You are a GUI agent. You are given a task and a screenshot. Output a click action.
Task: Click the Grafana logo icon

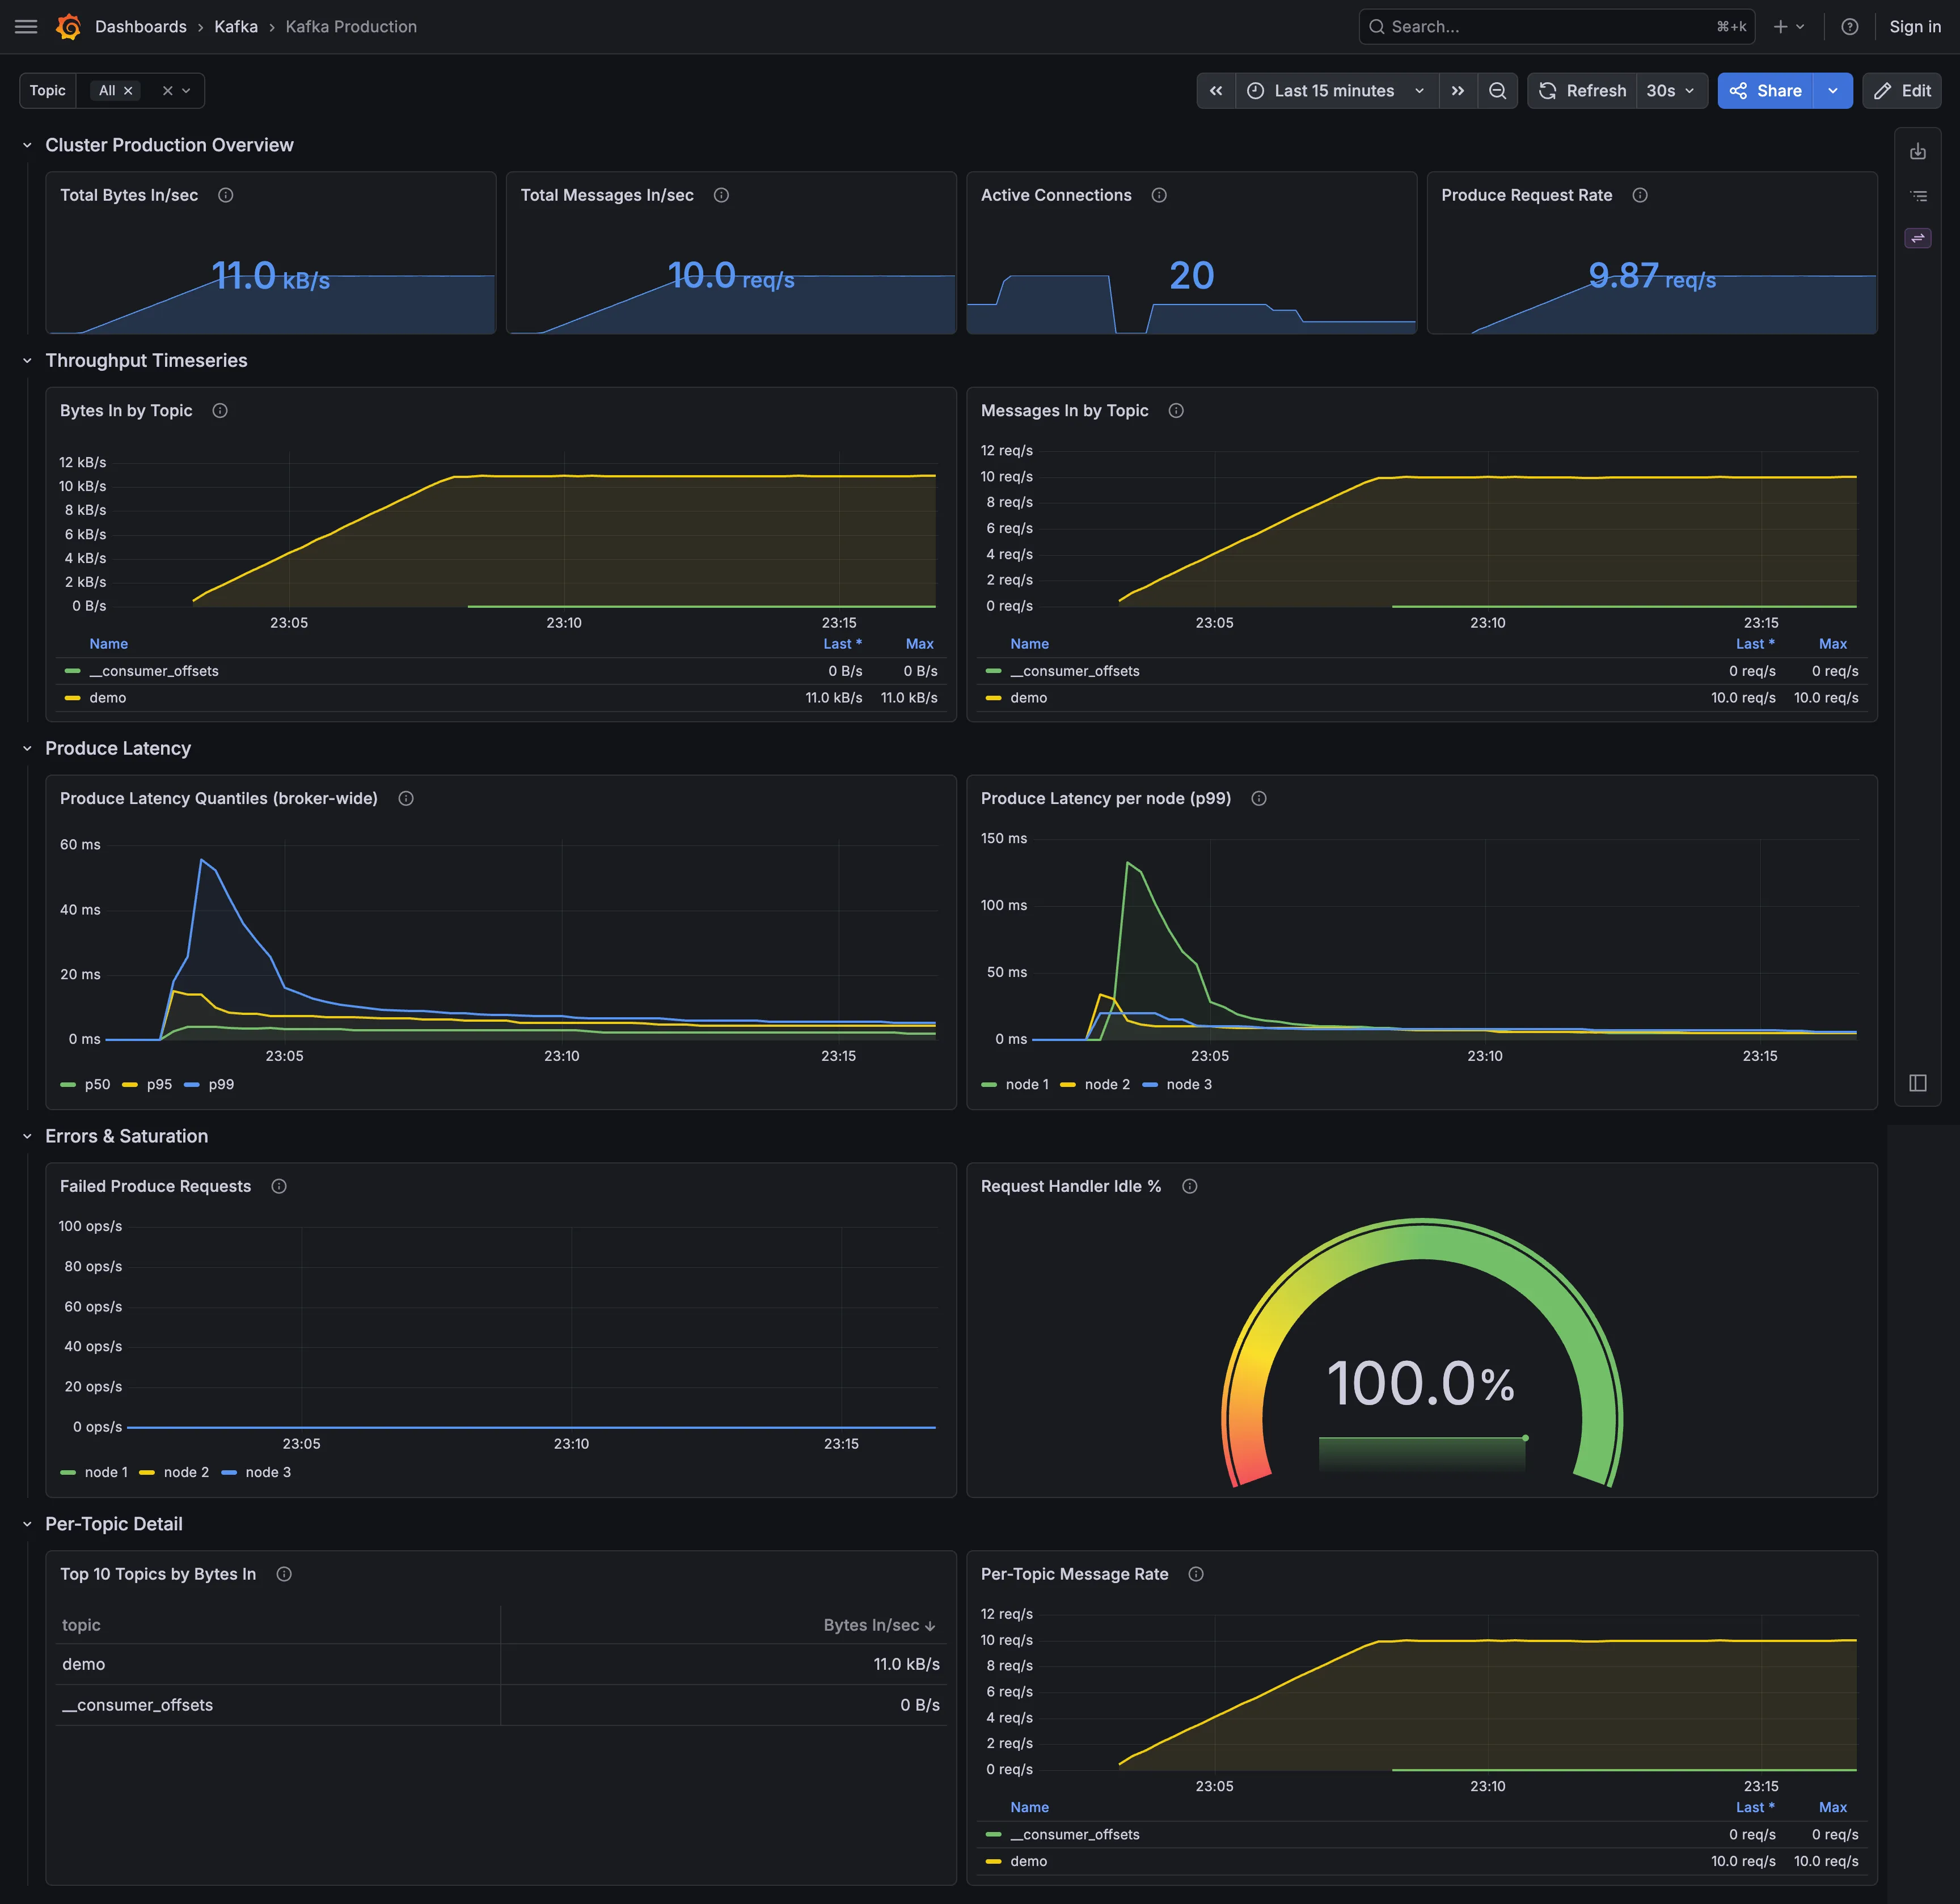pyautogui.click(x=68, y=27)
